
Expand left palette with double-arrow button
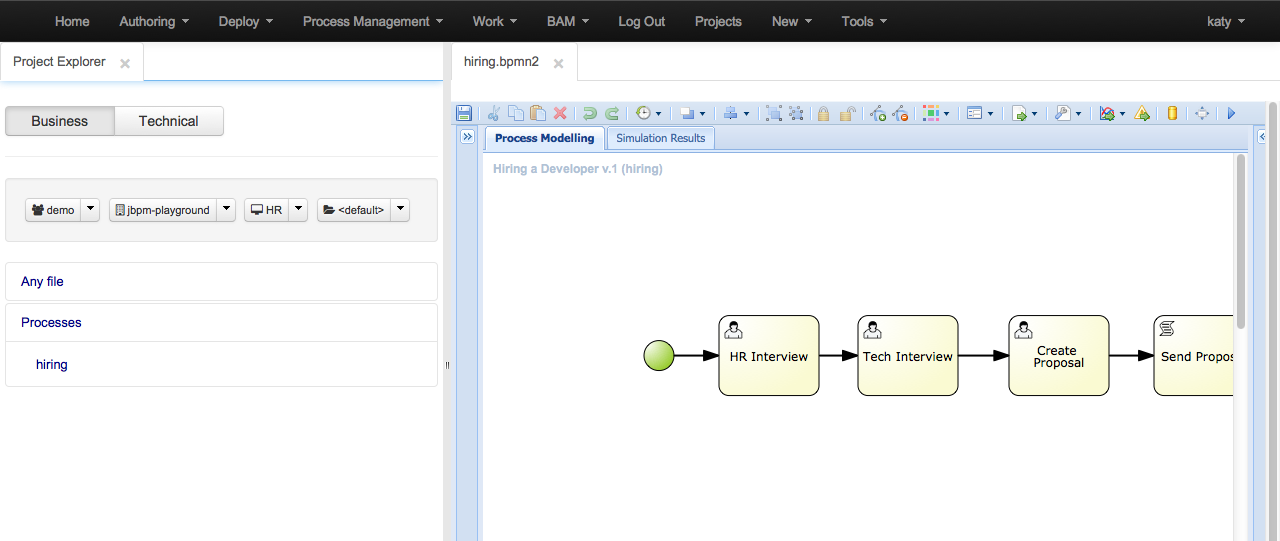coord(467,138)
